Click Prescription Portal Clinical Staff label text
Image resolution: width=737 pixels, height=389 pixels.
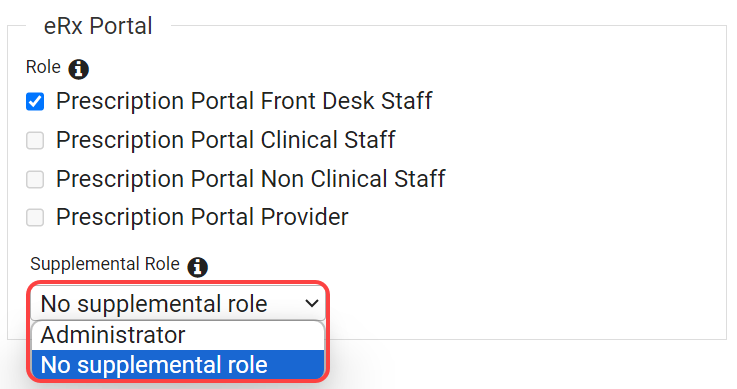(x=226, y=140)
